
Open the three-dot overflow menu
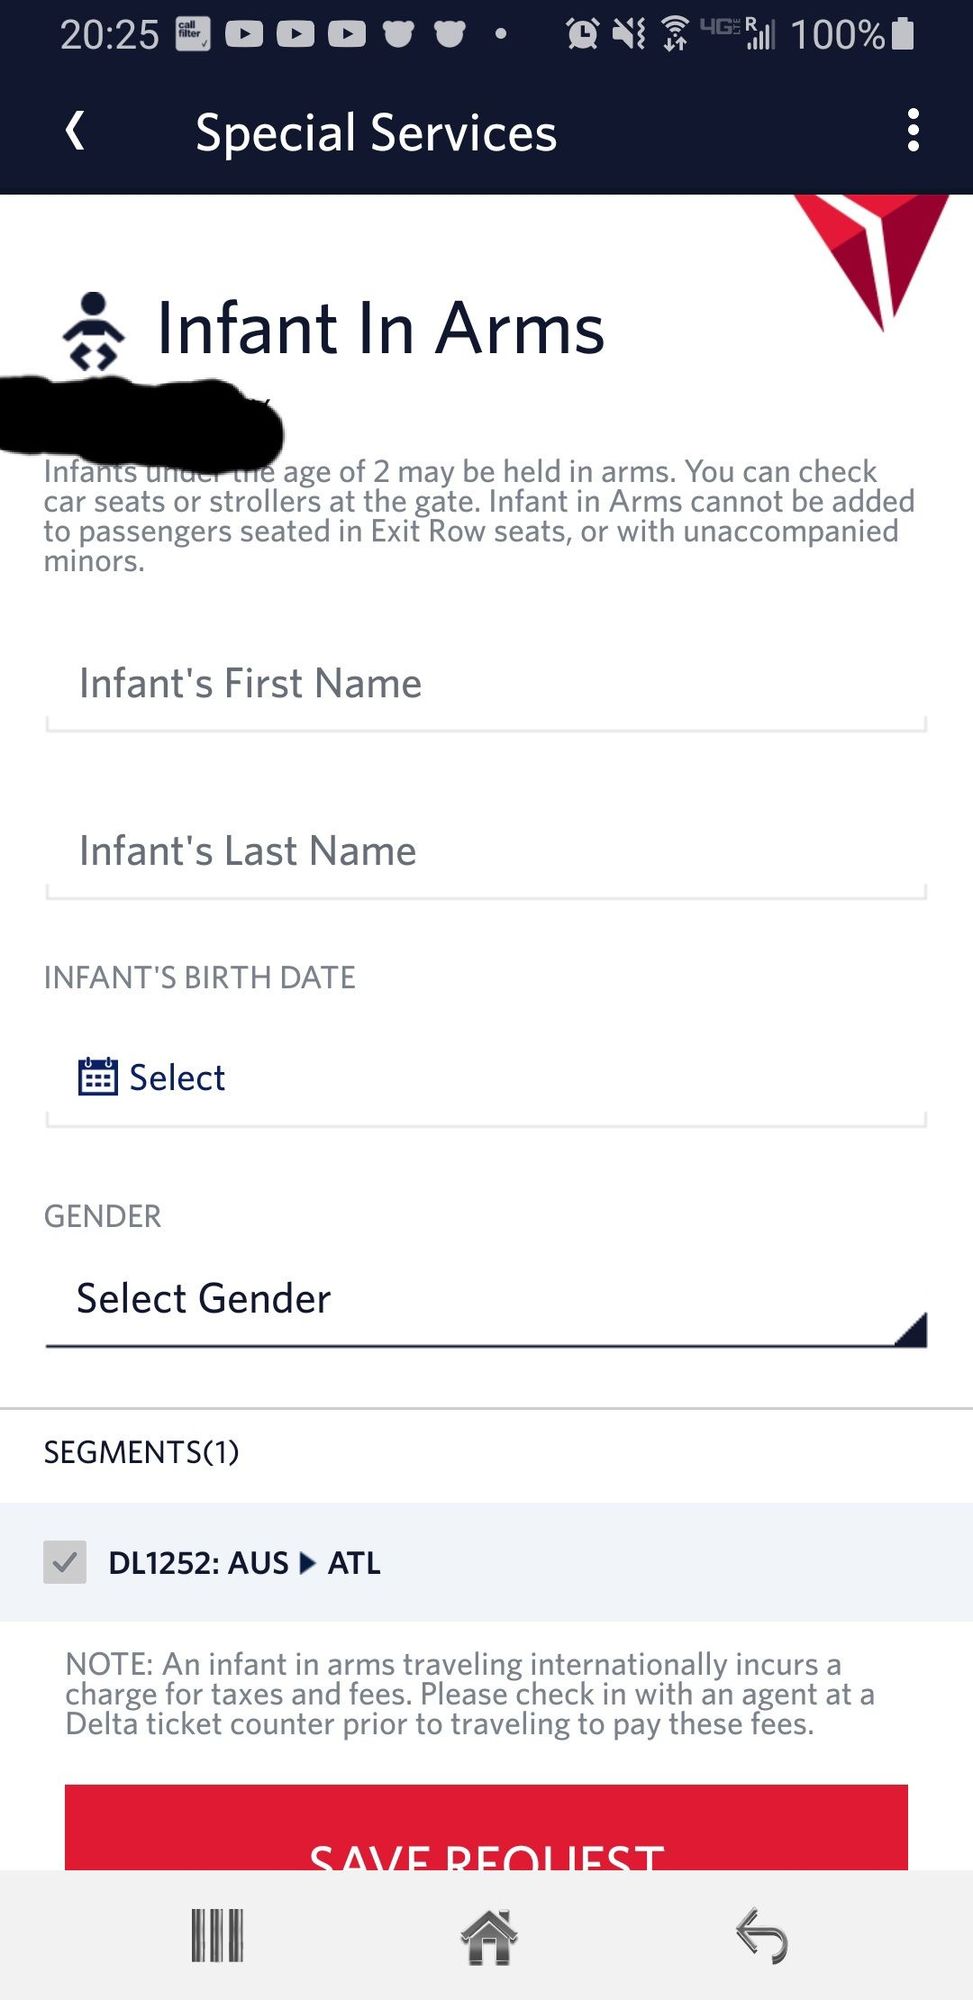[x=912, y=131]
